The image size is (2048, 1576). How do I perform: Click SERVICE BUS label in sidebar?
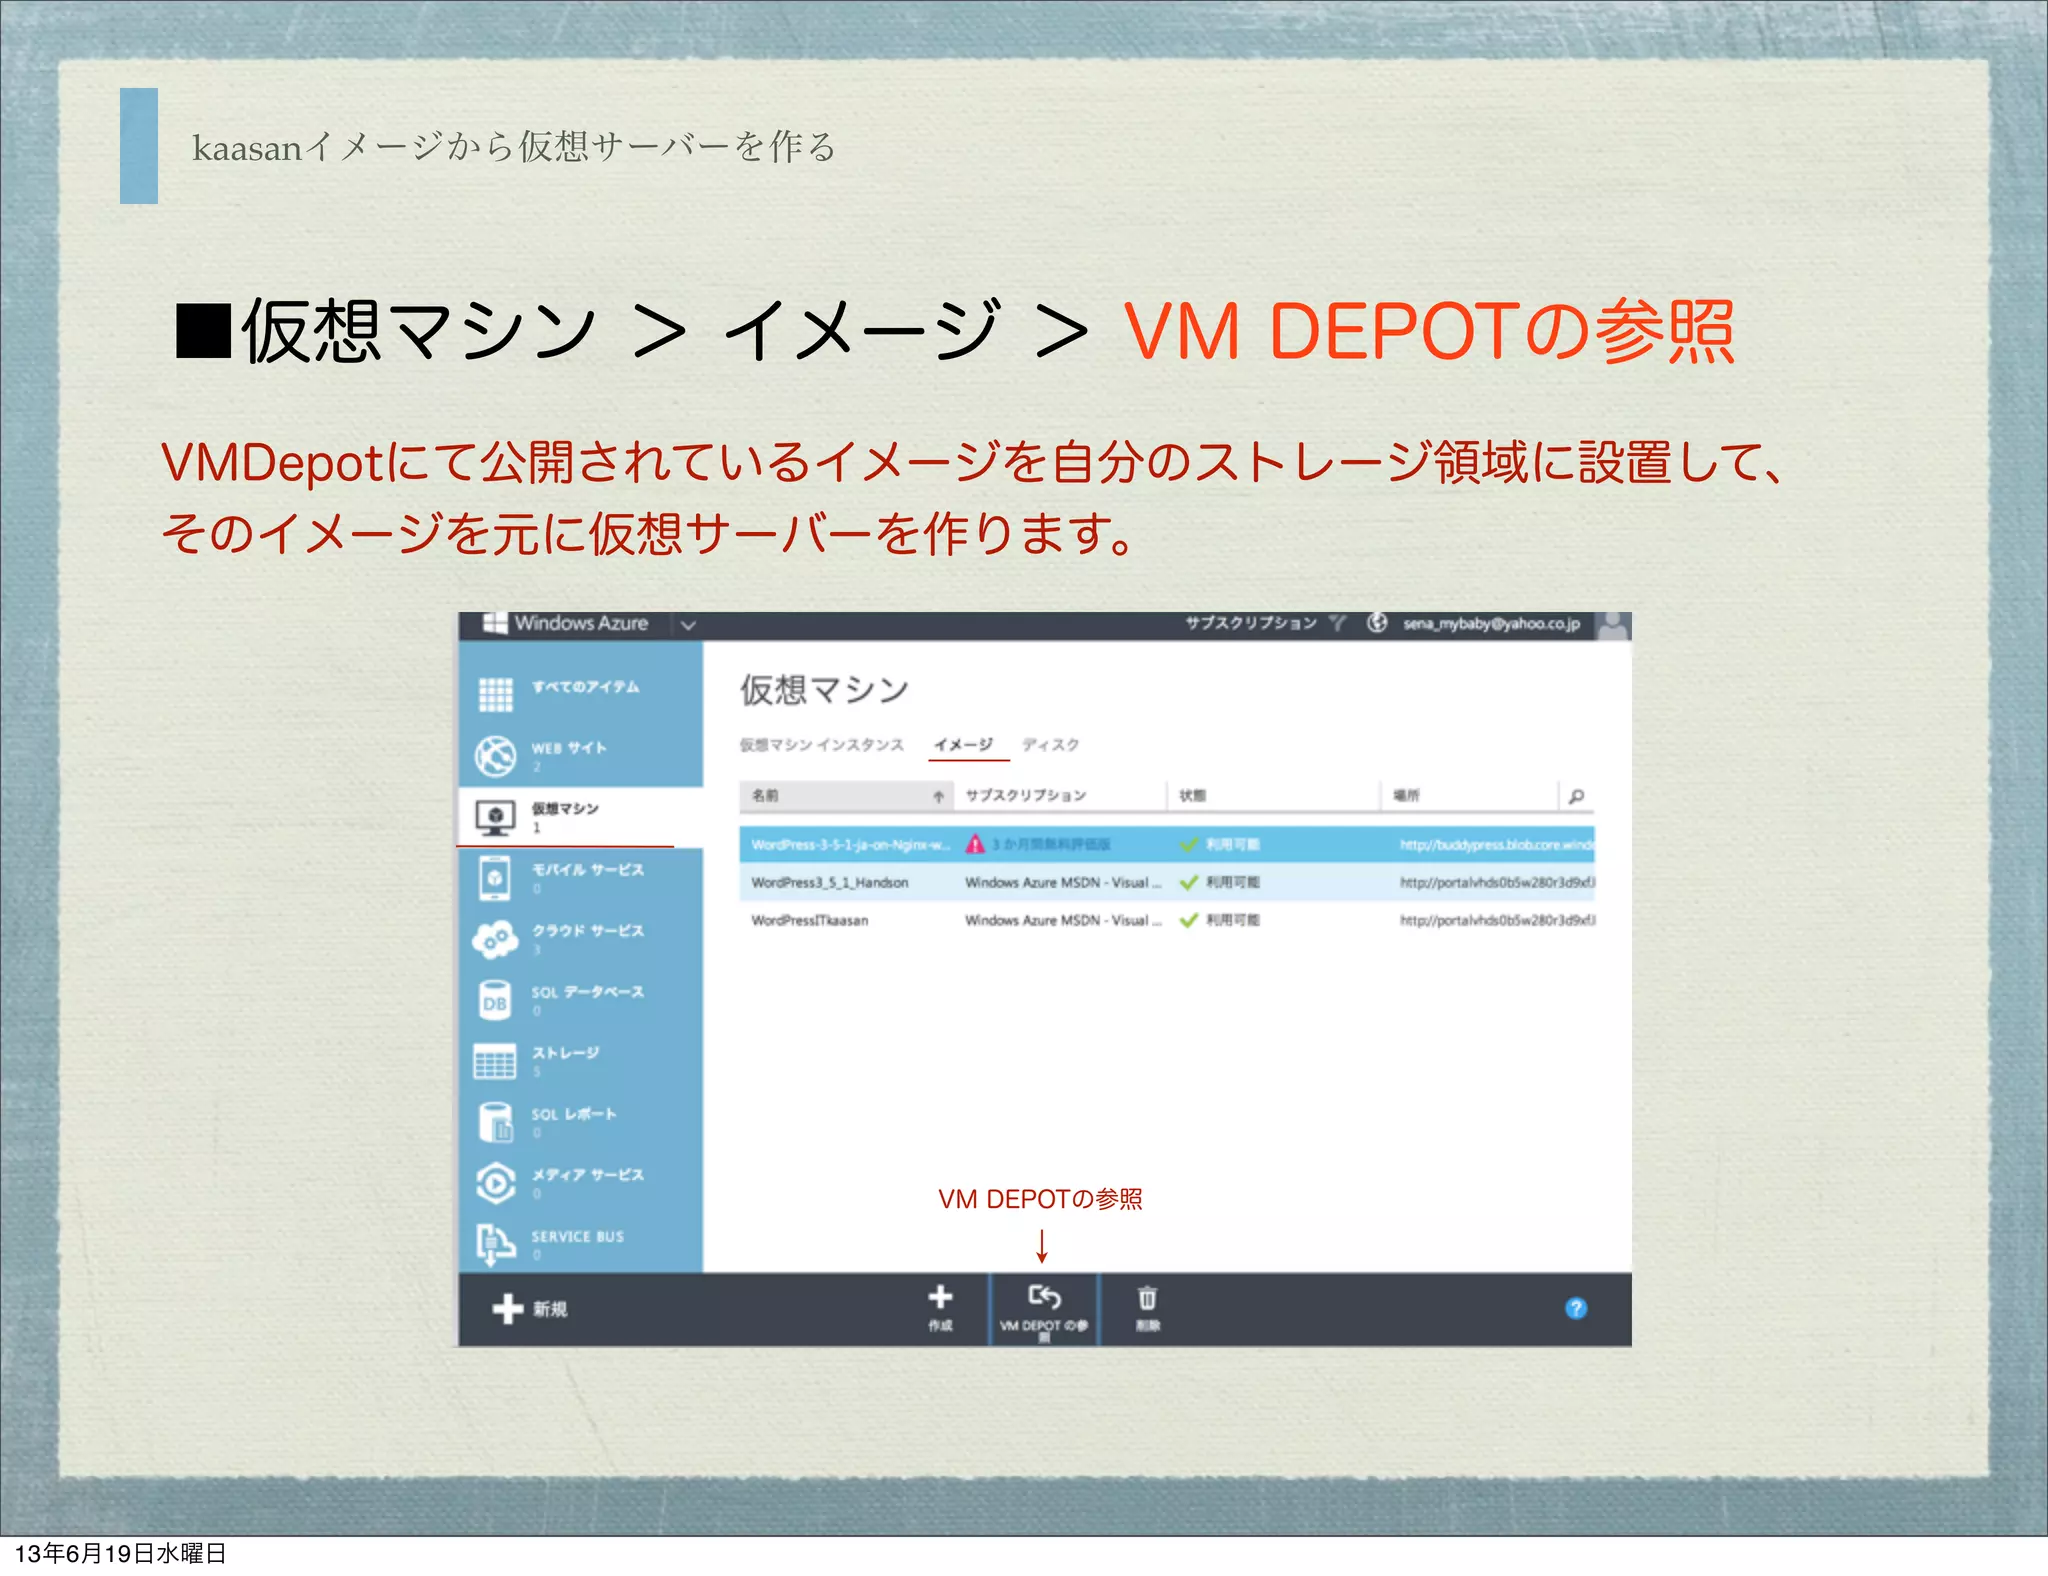[x=577, y=1237]
